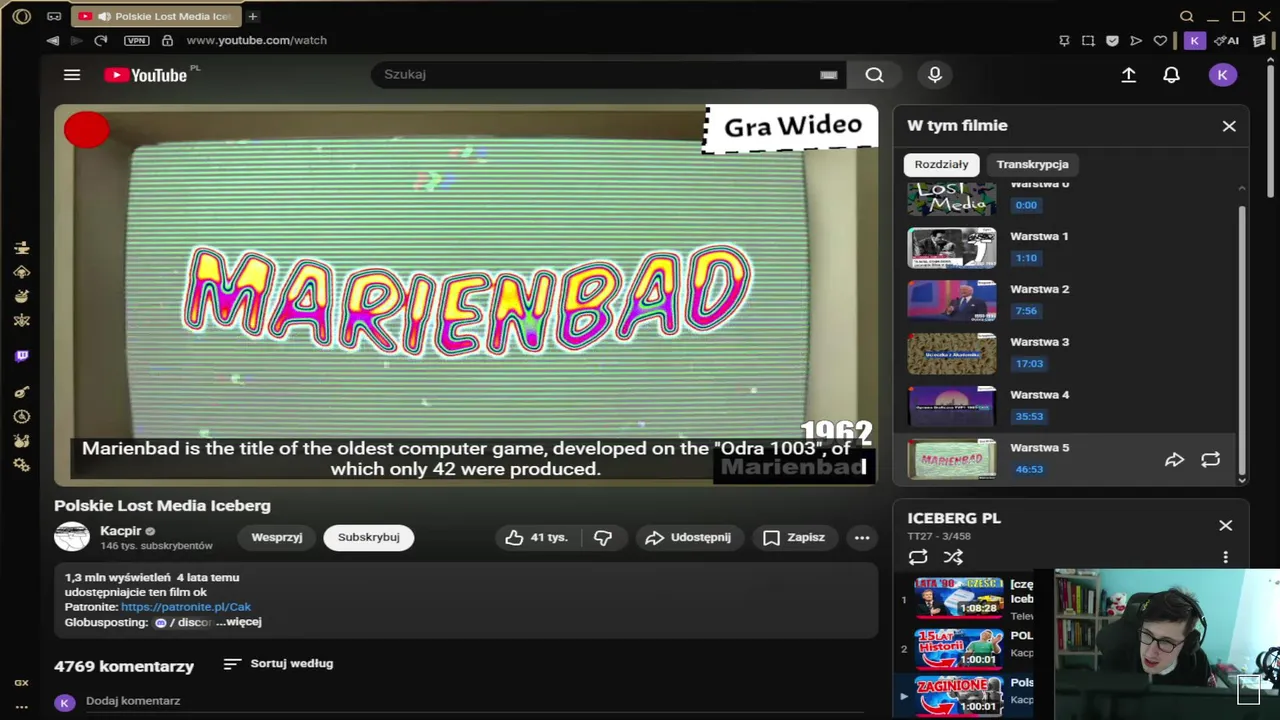Reload the current YouTube page
This screenshot has width=1280, height=720.
pos(100,40)
